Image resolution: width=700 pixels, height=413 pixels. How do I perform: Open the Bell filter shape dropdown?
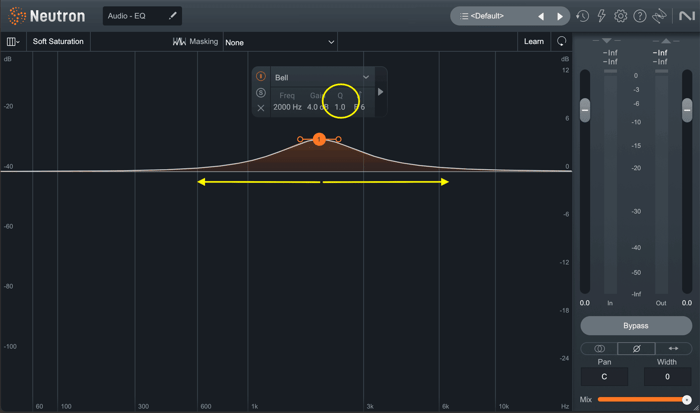pyautogui.click(x=322, y=77)
